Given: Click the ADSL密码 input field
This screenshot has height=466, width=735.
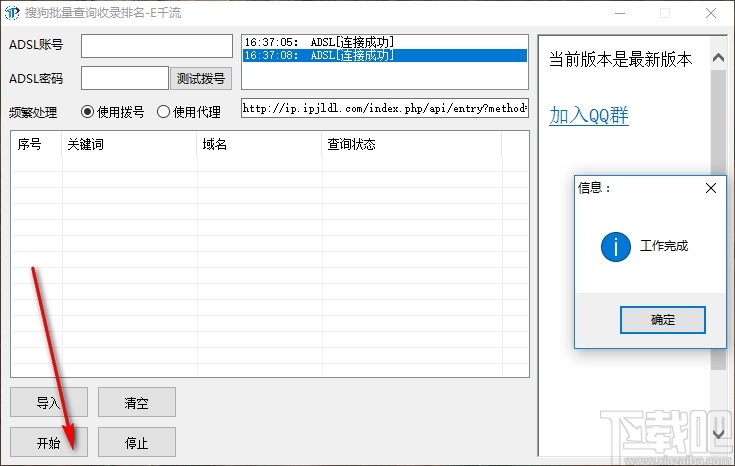Looking at the screenshot, I should coord(125,78).
